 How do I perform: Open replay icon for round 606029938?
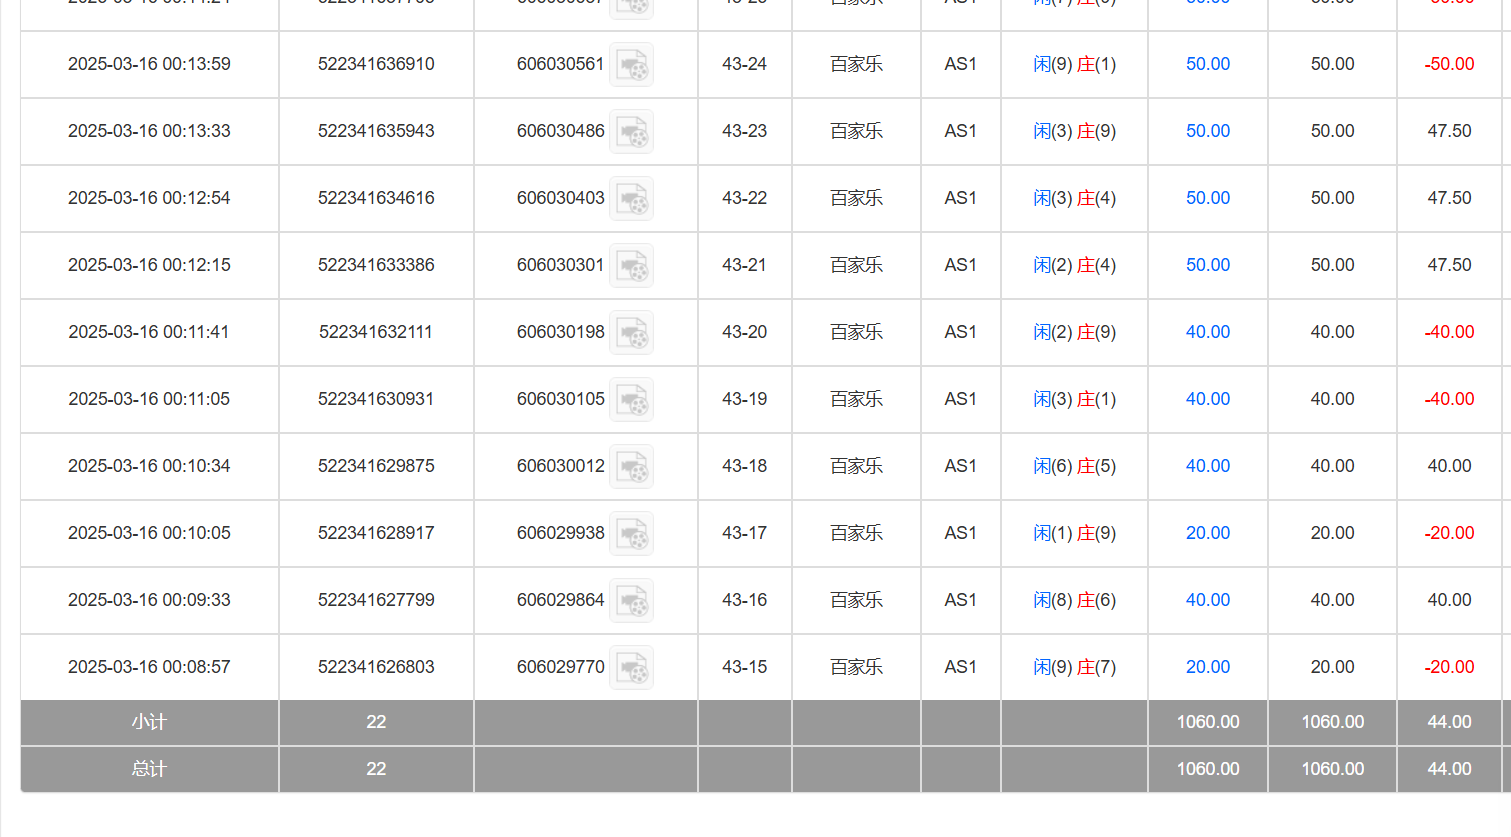631,534
